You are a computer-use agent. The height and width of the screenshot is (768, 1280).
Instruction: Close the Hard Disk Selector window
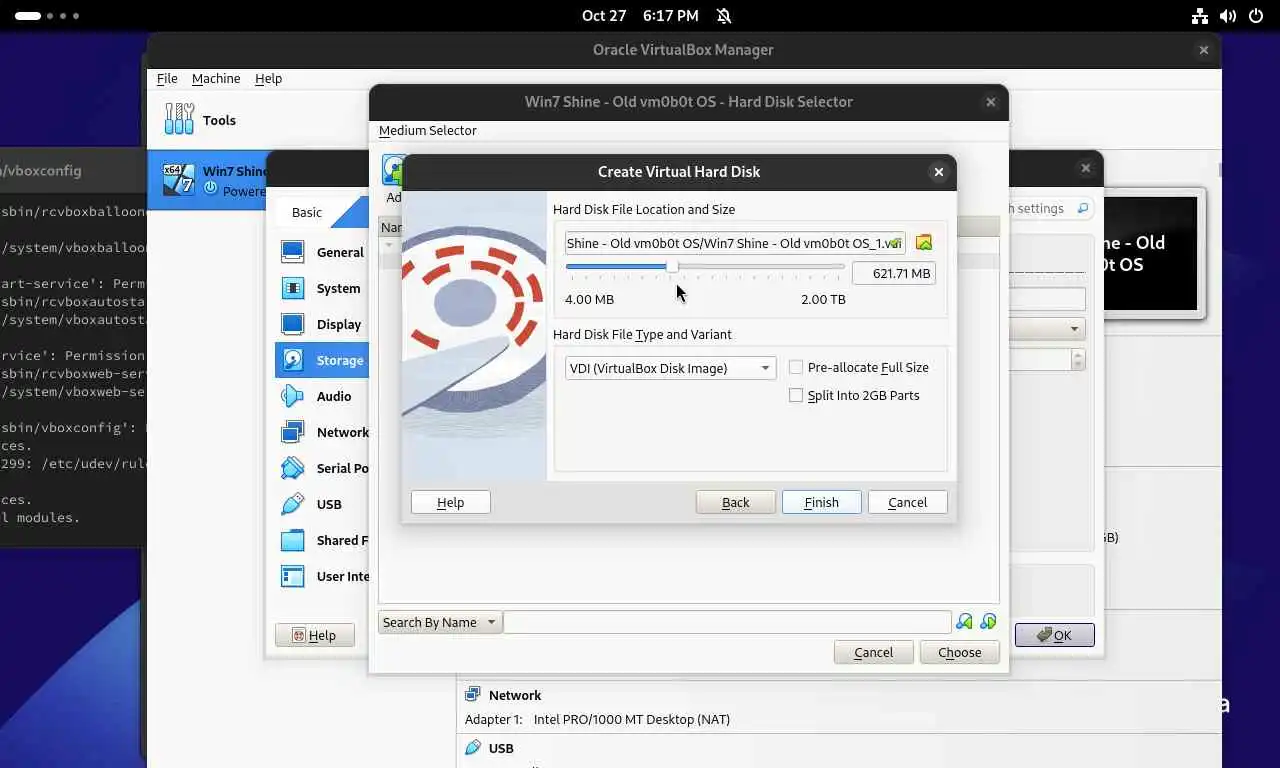tap(991, 102)
